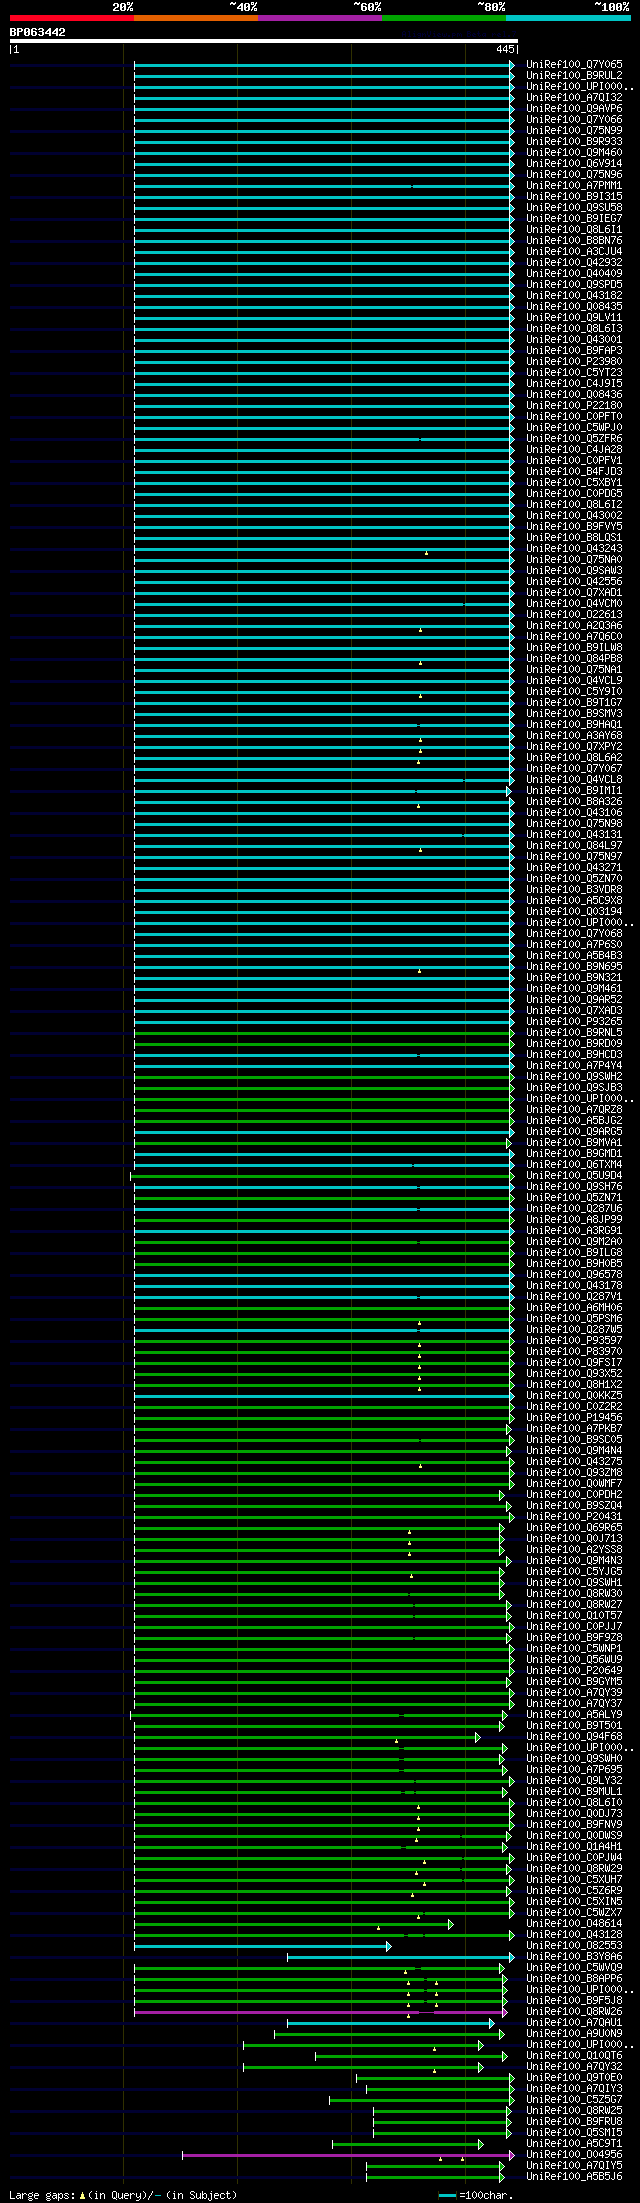Open hit UniRef100_A7QI32
This screenshot has height=2203, width=640.
[574, 98]
